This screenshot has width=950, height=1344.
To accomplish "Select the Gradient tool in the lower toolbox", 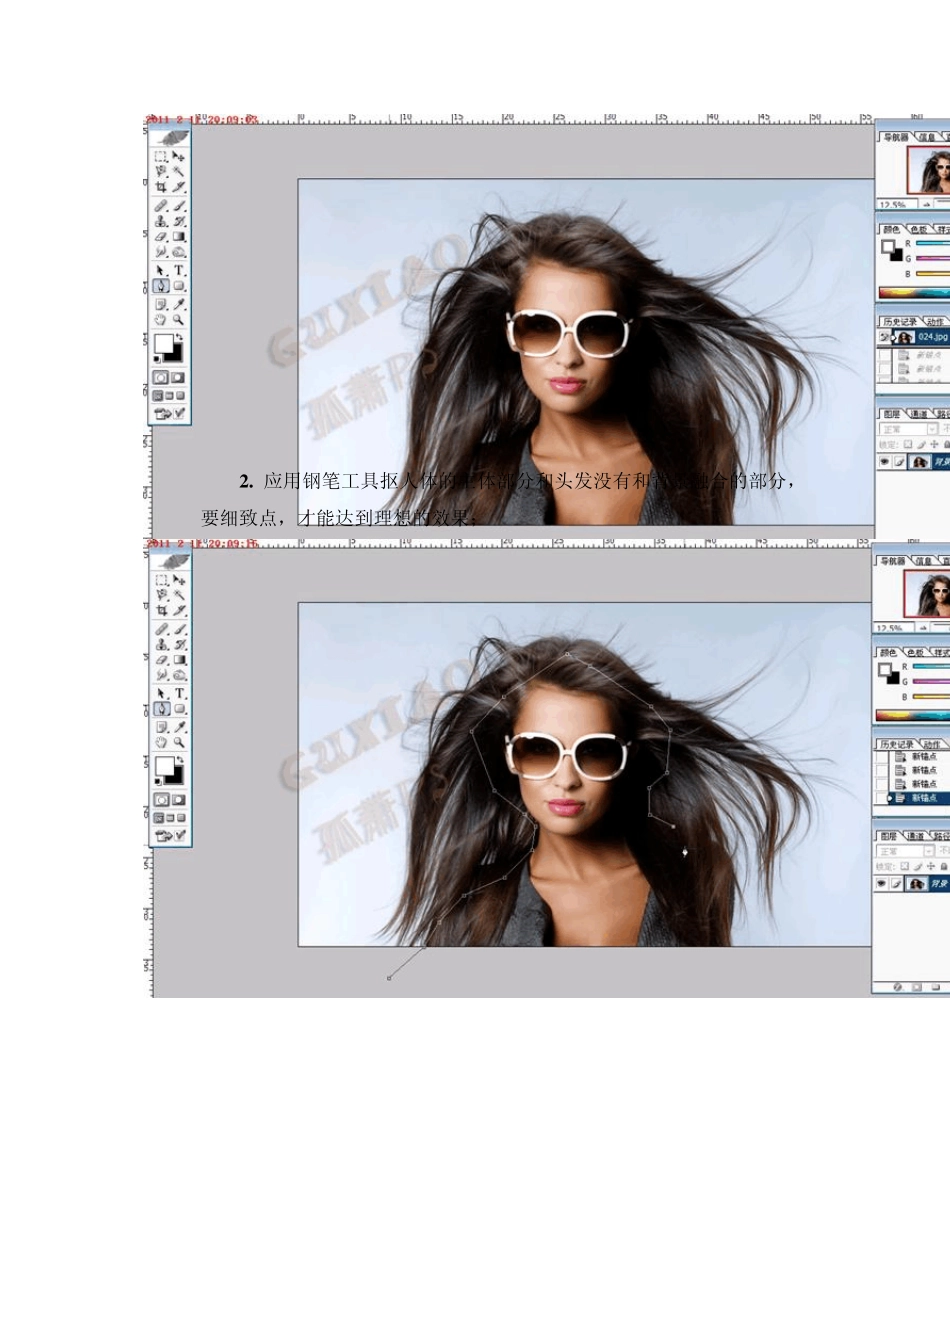I will click(x=180, y=660).
